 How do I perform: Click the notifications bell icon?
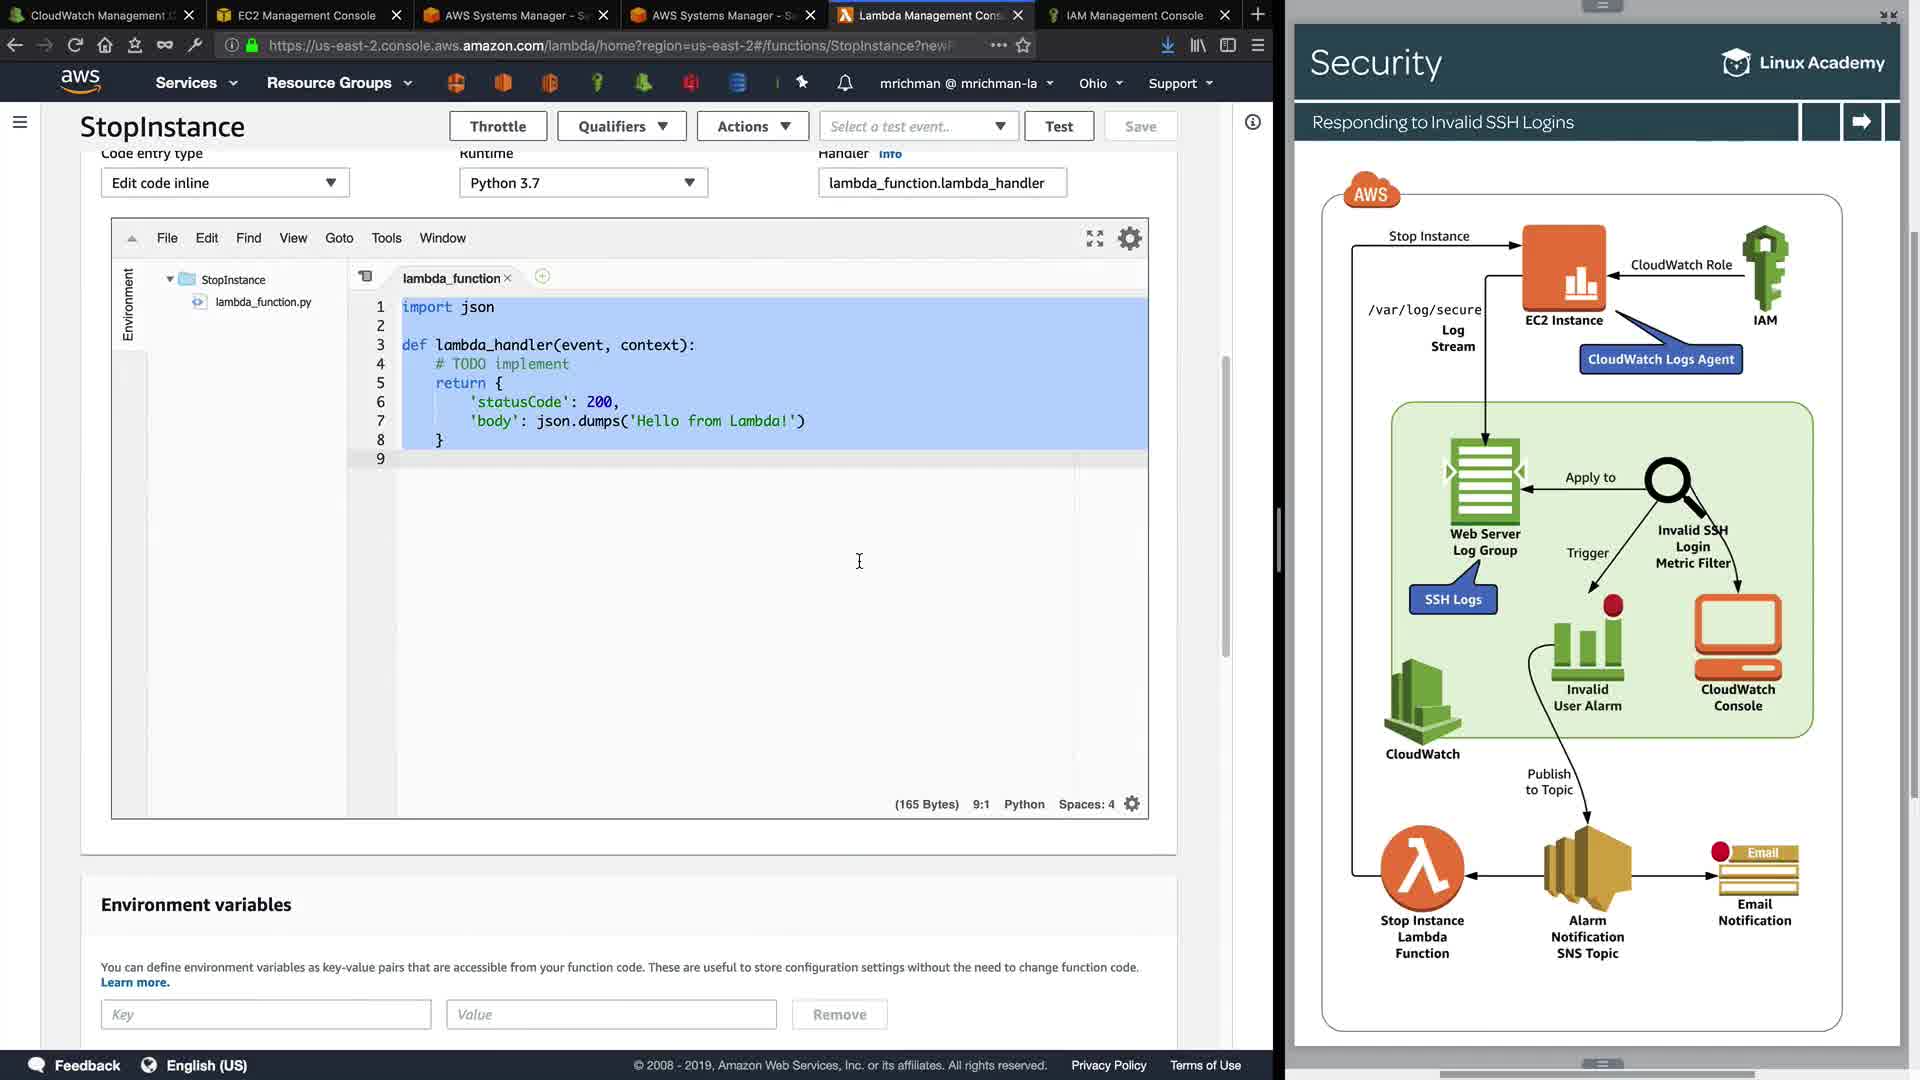coord(845,83)
